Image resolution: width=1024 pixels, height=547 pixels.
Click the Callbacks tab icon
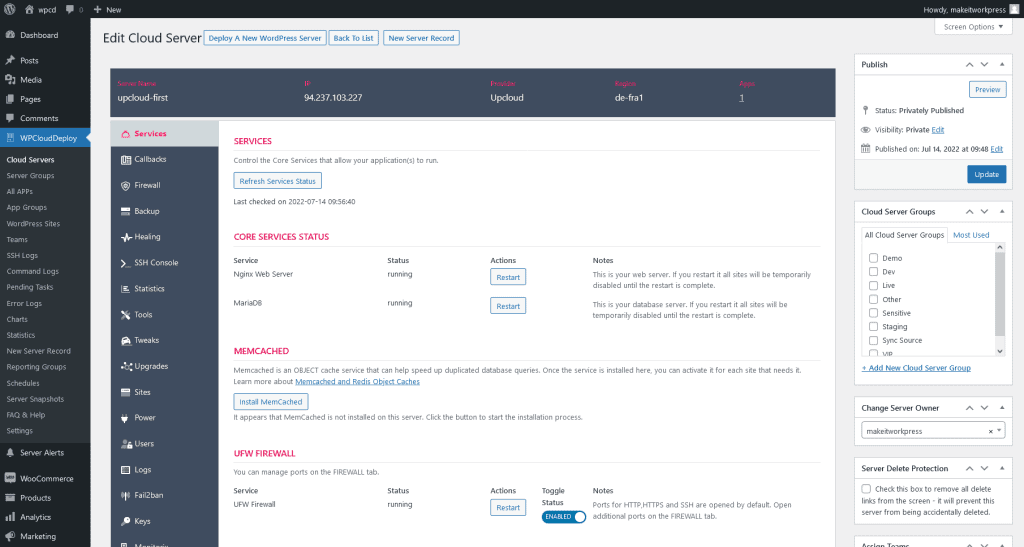[x=125, y=159]
